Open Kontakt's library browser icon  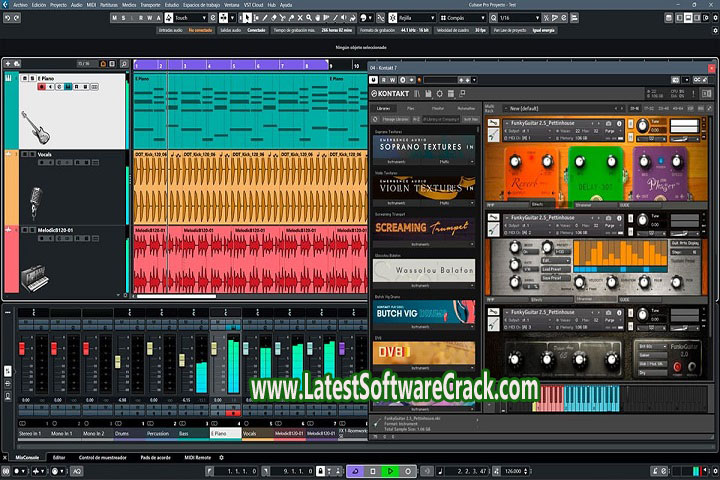pyautogui.click(x=417, y=94)
